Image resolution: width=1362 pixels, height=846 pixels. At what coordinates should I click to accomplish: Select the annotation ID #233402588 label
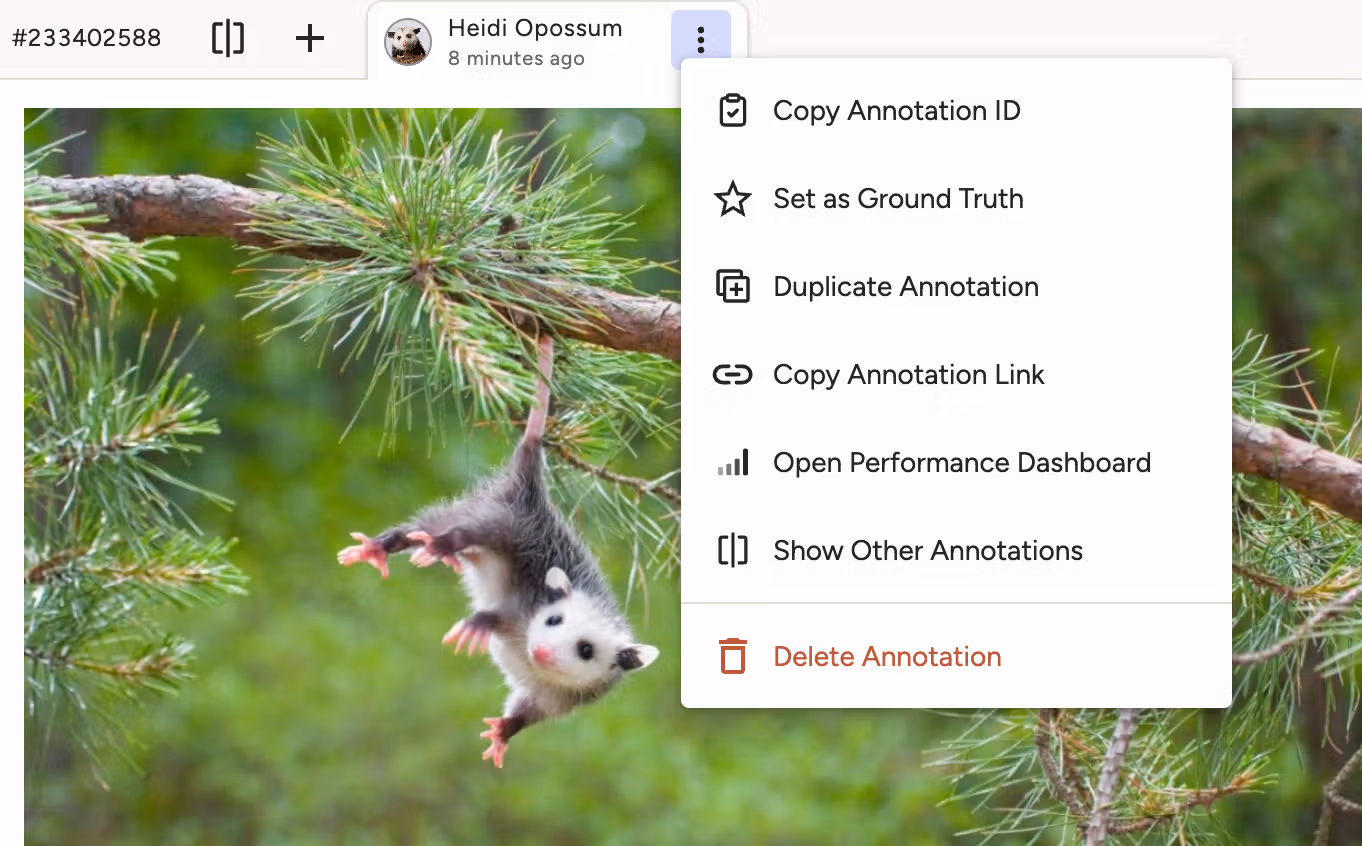85,38
